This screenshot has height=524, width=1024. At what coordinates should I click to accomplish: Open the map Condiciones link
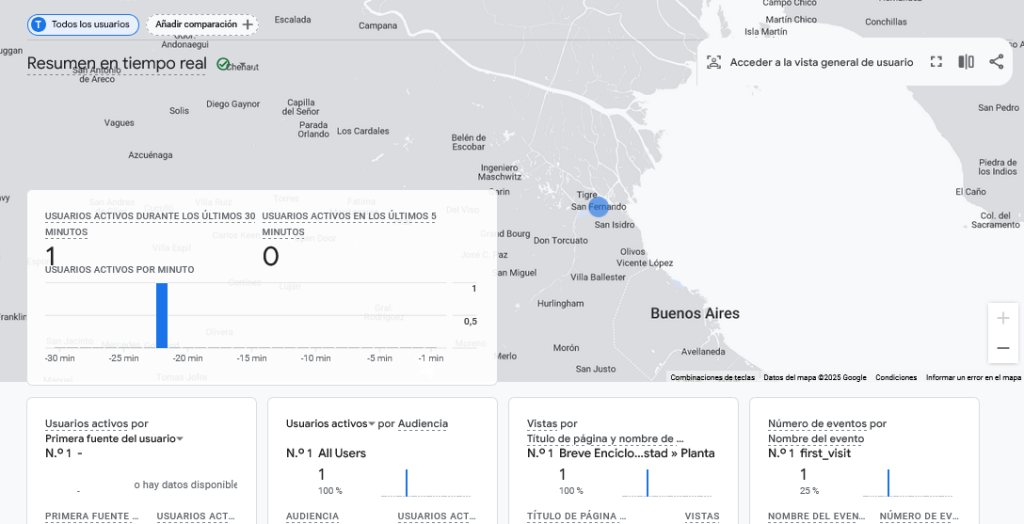[x=896, y=378]
